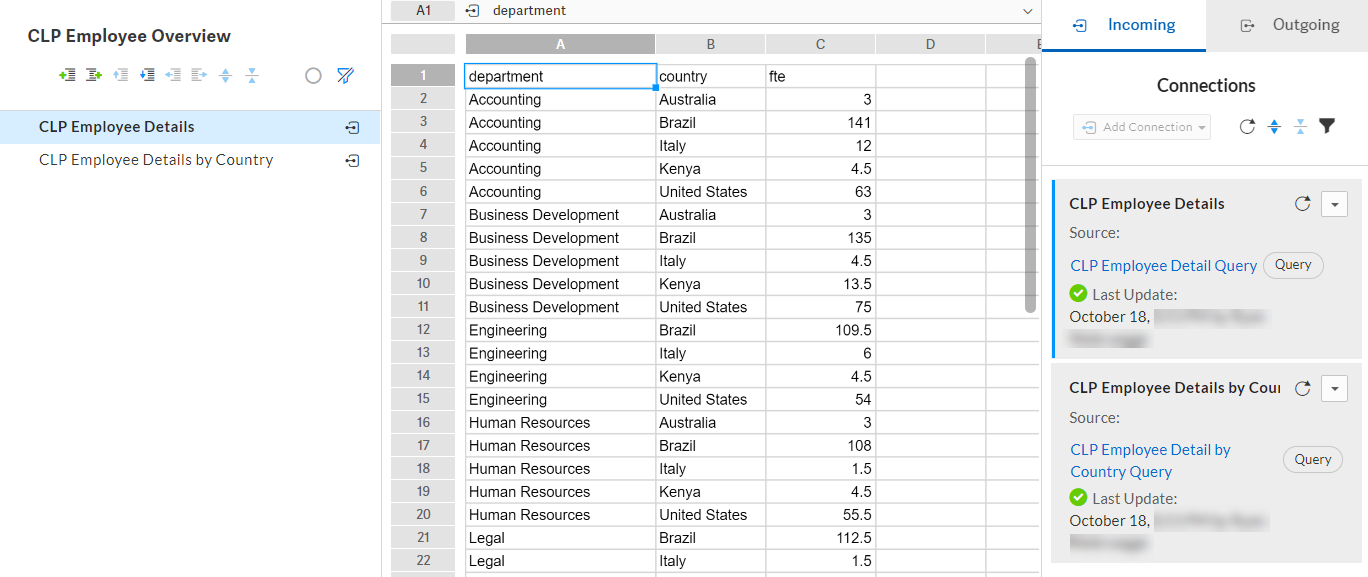This screenshot has height=577, width=1368.
Task: Click connection icon on CLP Employee Details by Country row
Action: click(352, 160)
